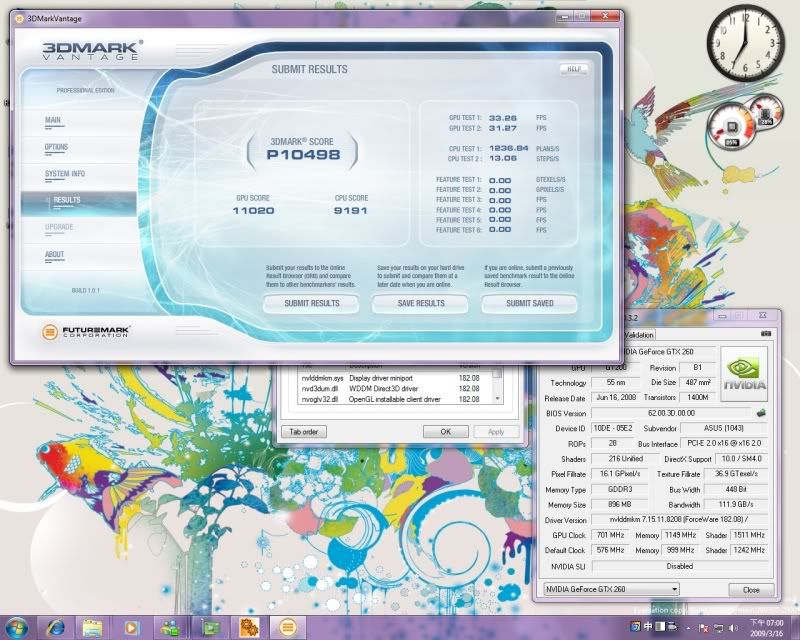
Task: Switch to the GPU-Z taskbar window
Action: [210, 627]
